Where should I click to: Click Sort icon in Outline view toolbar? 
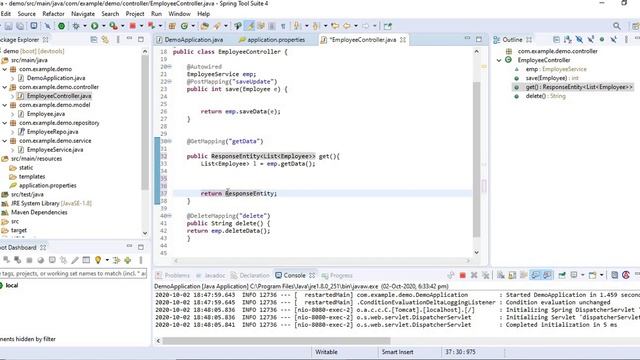568,40
